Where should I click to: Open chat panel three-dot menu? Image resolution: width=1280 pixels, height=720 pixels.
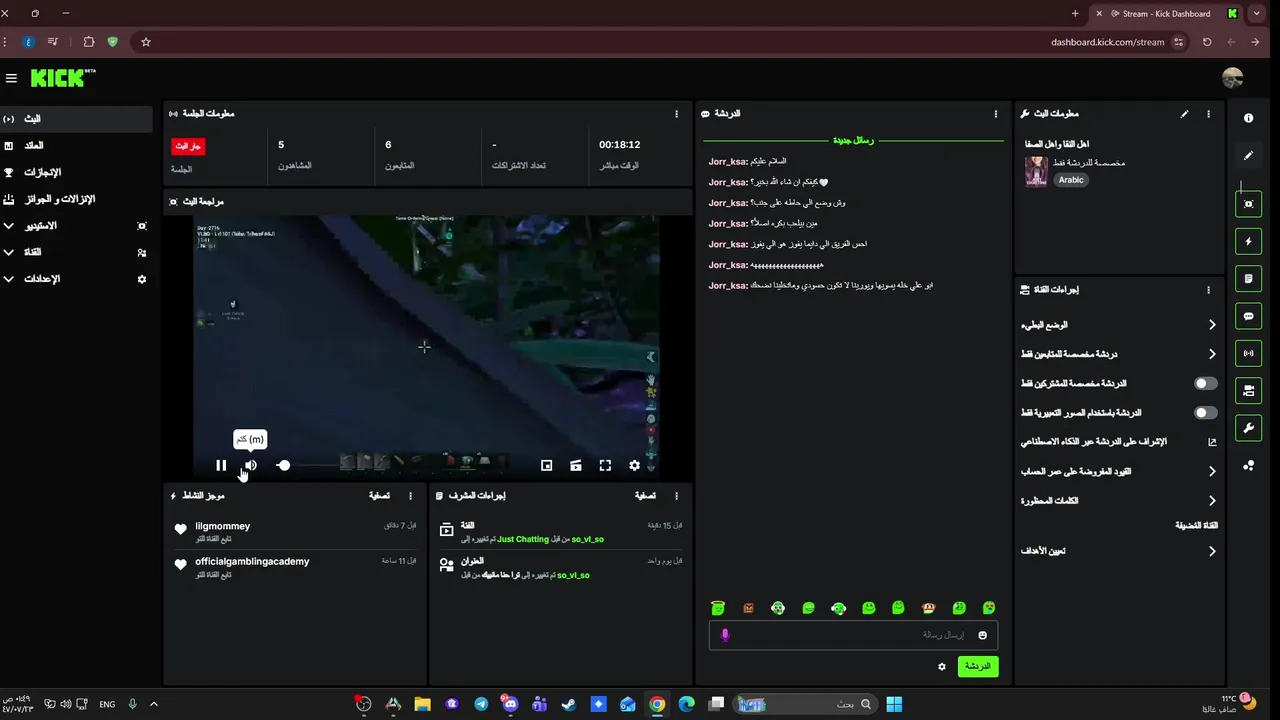tap(995, 114)
